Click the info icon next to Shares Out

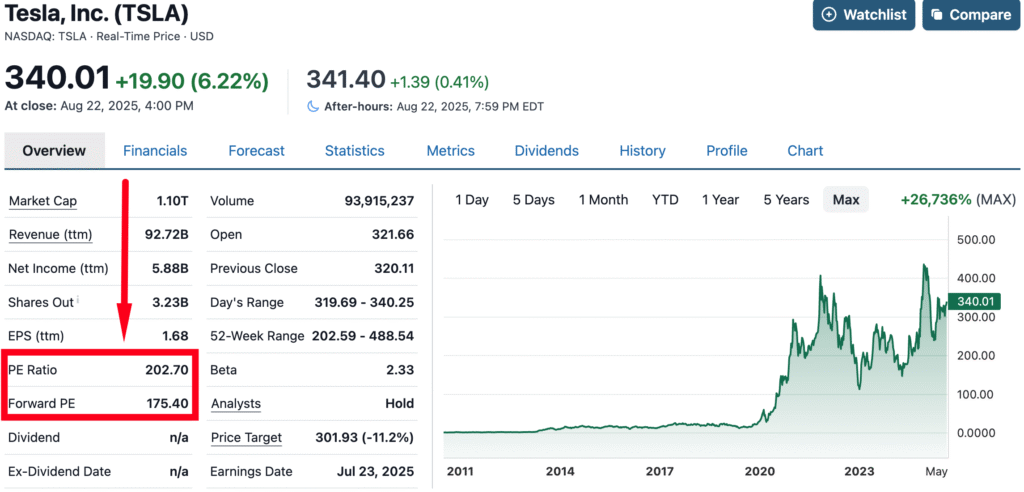[x=78, y=300]
